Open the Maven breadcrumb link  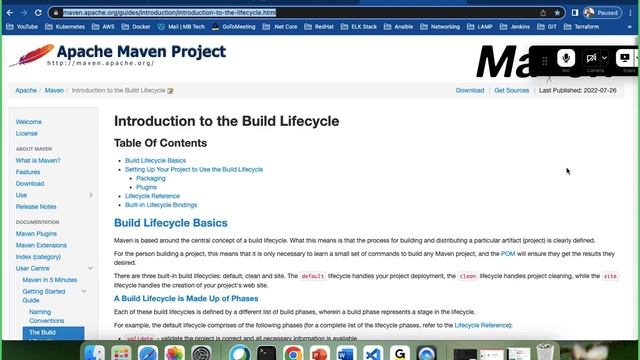[x=54, y=90]
